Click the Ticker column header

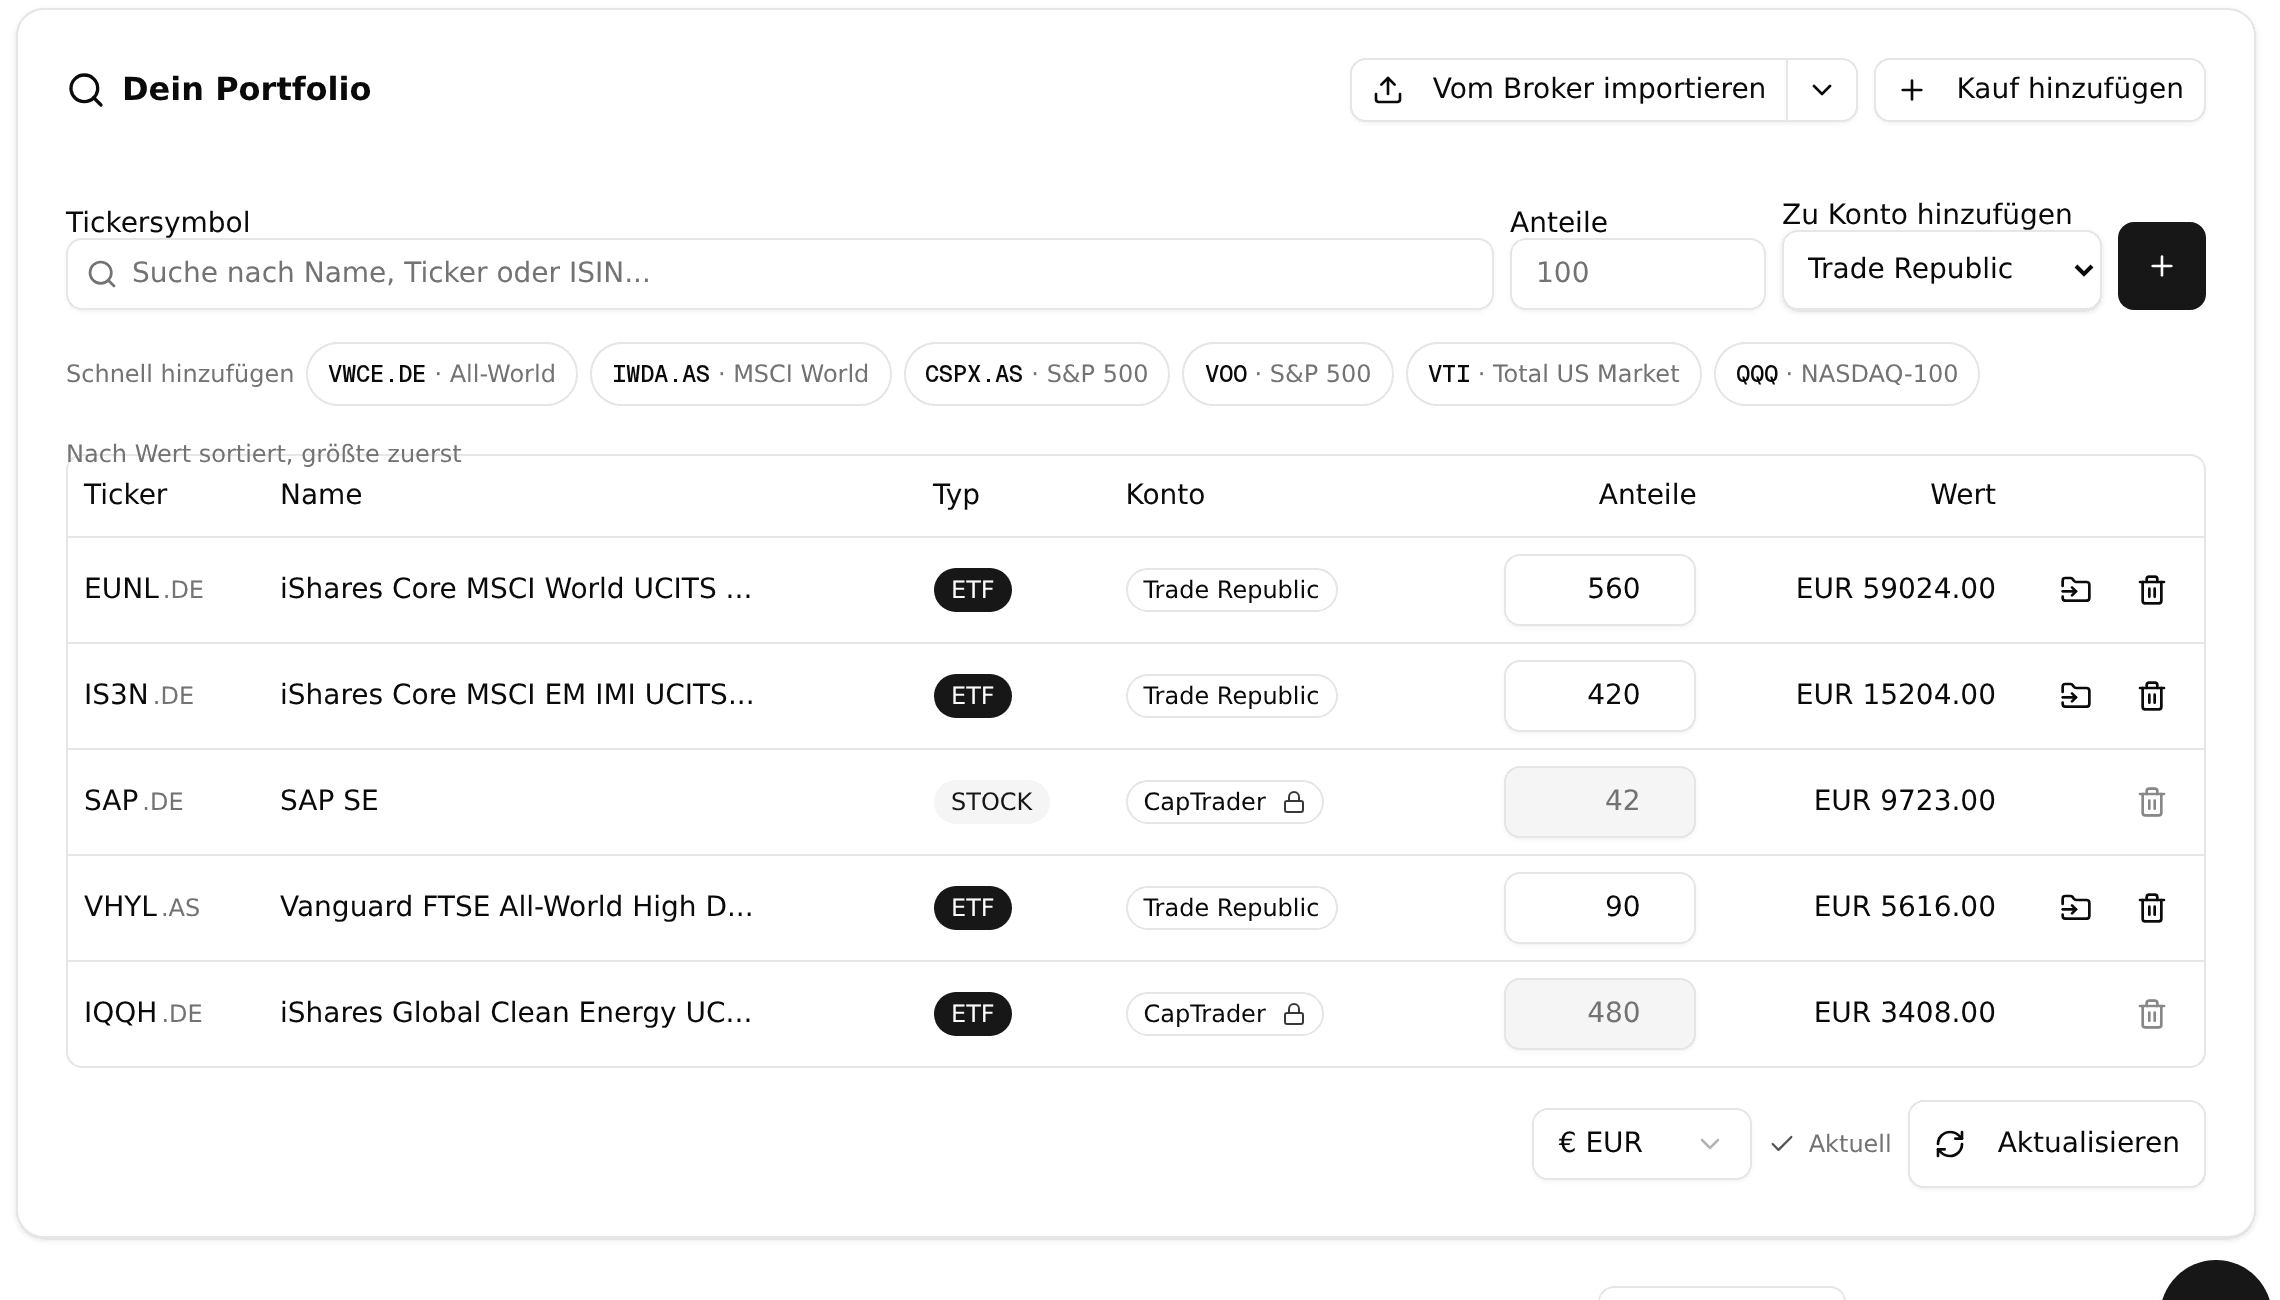click(125, 495)
